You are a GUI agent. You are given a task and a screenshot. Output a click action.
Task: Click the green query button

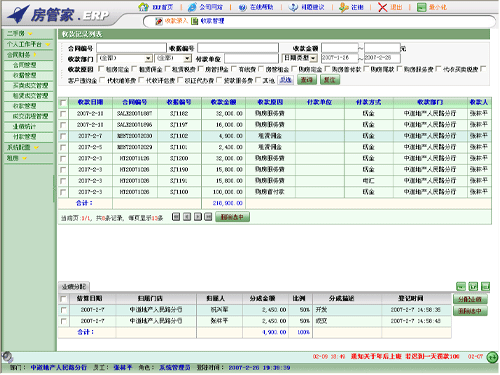pyautogui.click(x=307, y=80)
